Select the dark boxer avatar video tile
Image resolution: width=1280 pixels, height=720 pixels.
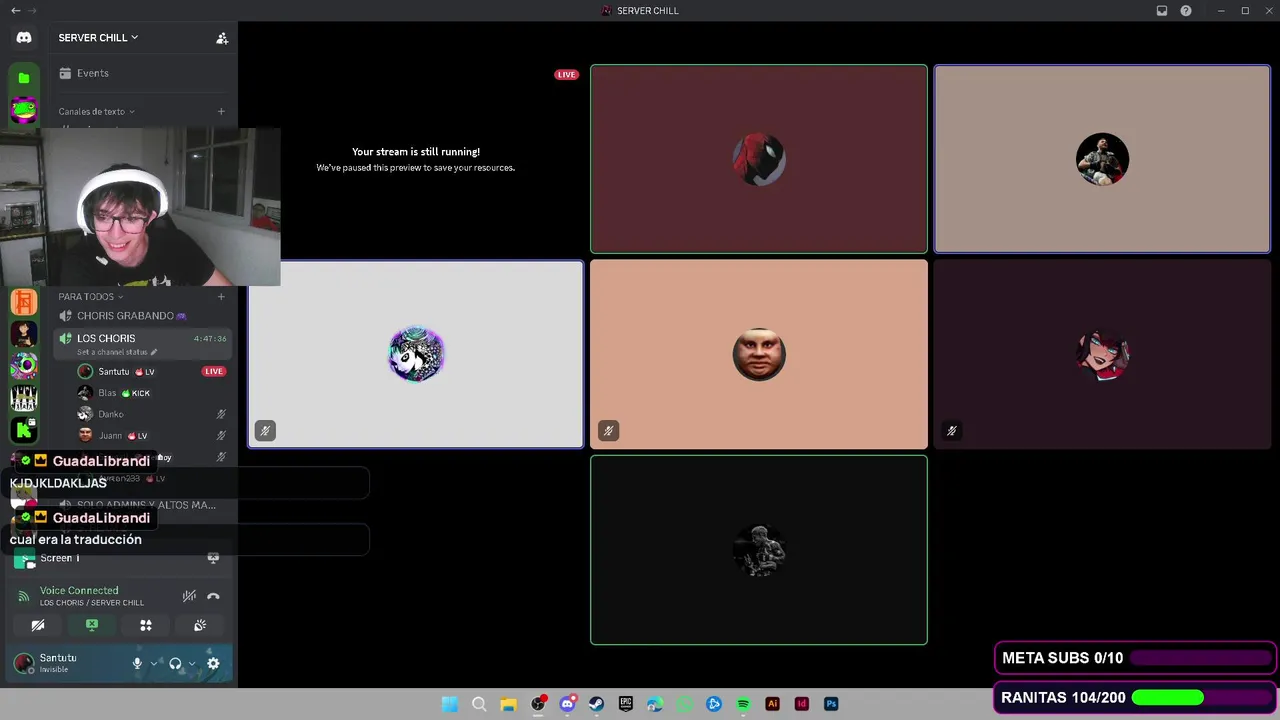coord(759,550)
